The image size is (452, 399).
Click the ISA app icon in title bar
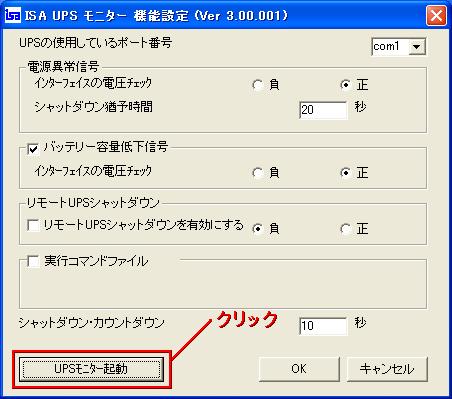(x=13, y=15)
